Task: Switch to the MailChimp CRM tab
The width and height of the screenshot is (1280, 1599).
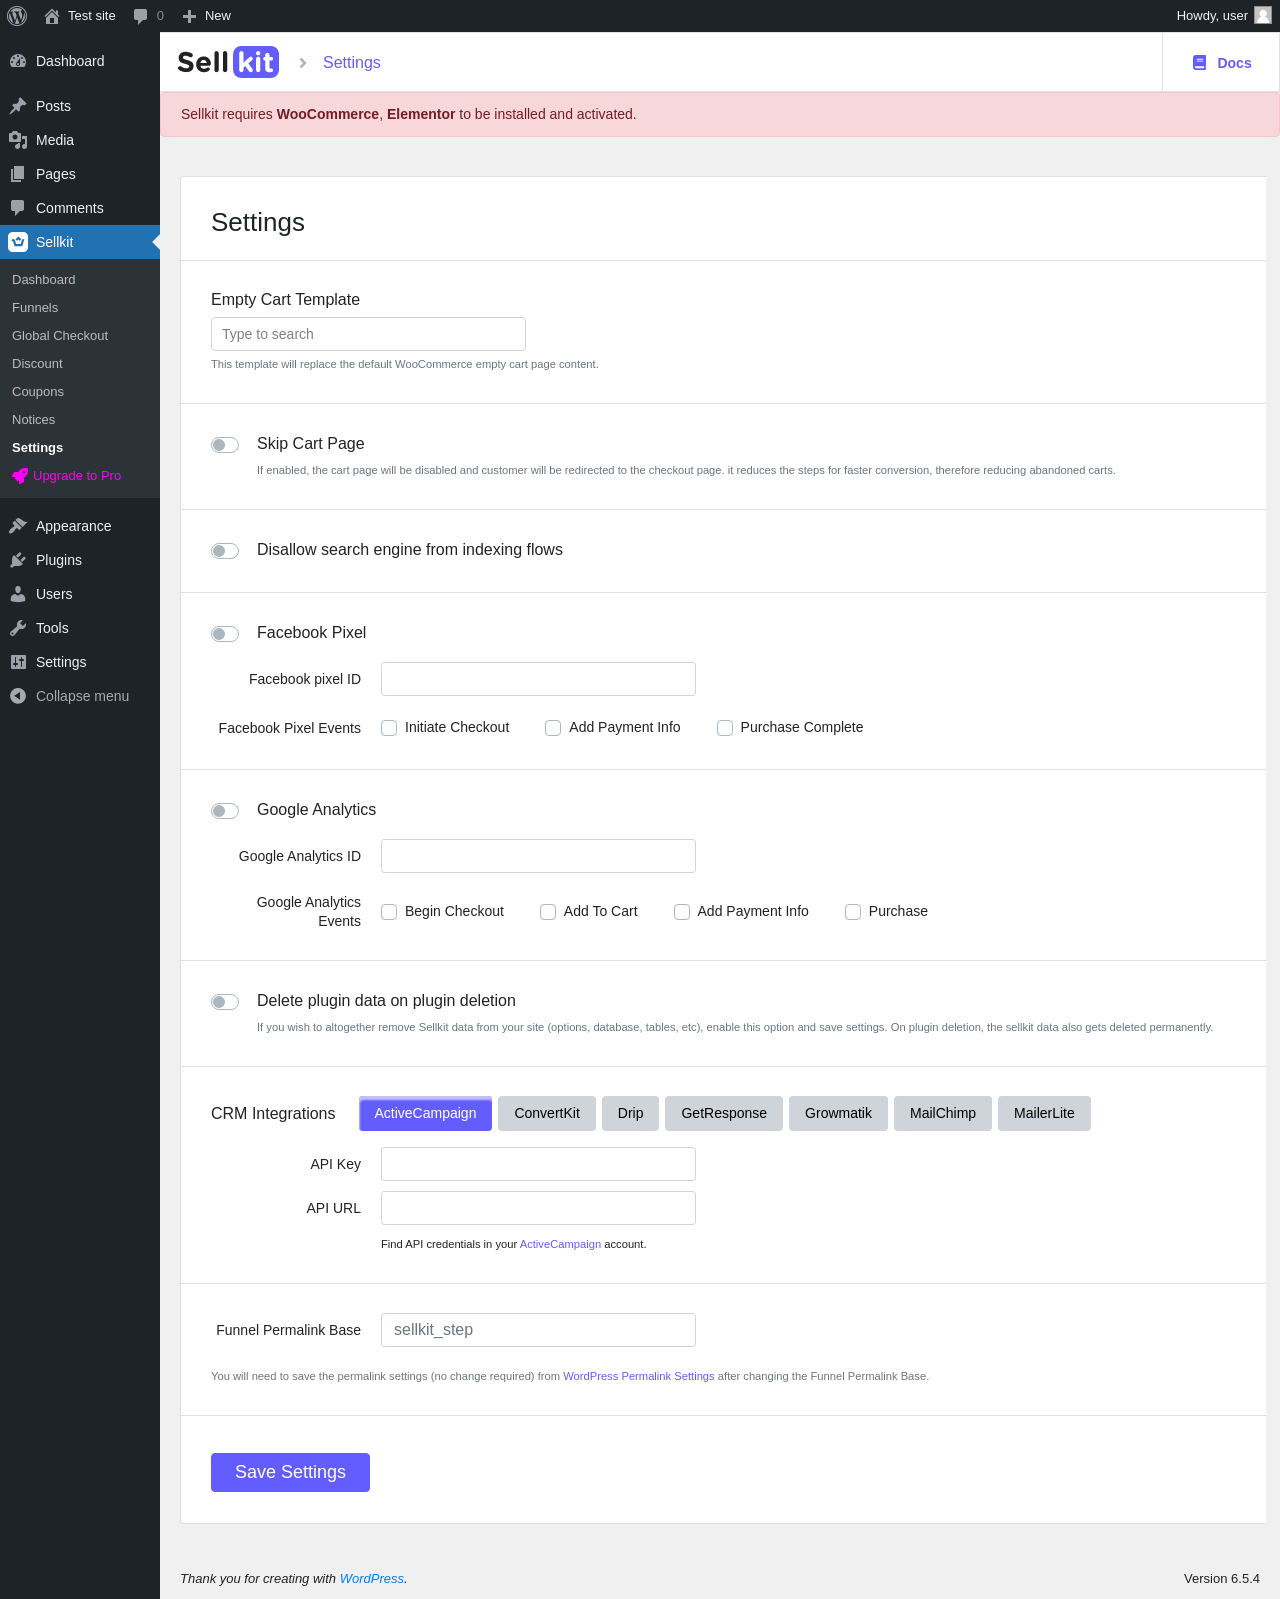Action: (x=943, y=1113)
